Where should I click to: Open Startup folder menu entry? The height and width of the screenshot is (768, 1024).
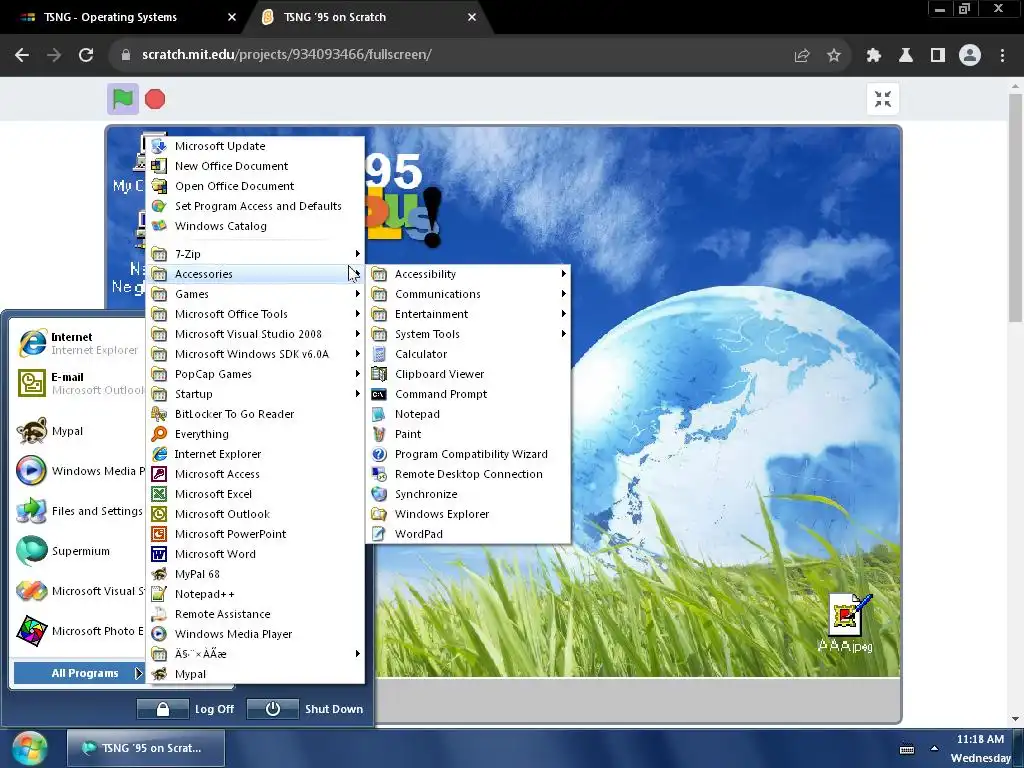tap(255, 394)
